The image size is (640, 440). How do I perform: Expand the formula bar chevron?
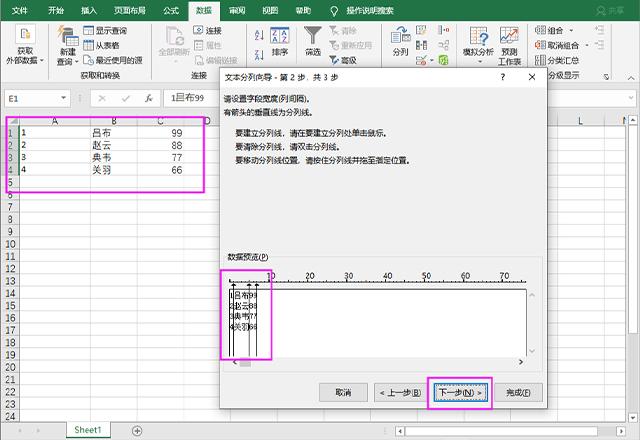pyautogui.click(x=631, y=98)
